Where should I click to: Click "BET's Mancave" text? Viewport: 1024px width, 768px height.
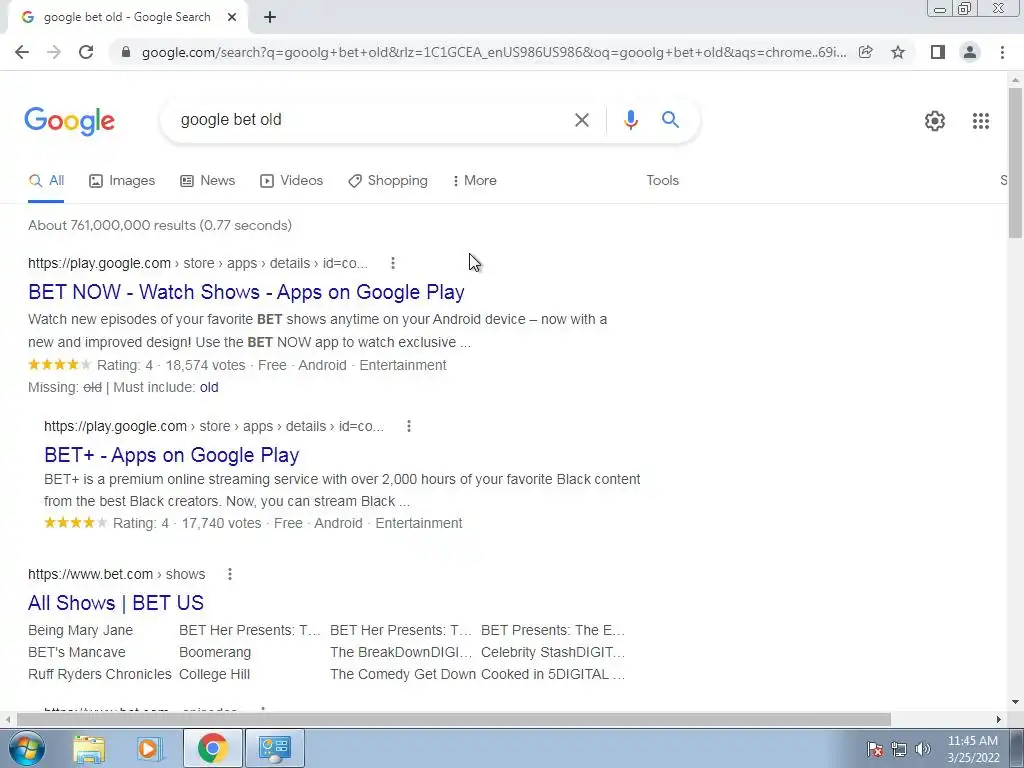point(76,652)
